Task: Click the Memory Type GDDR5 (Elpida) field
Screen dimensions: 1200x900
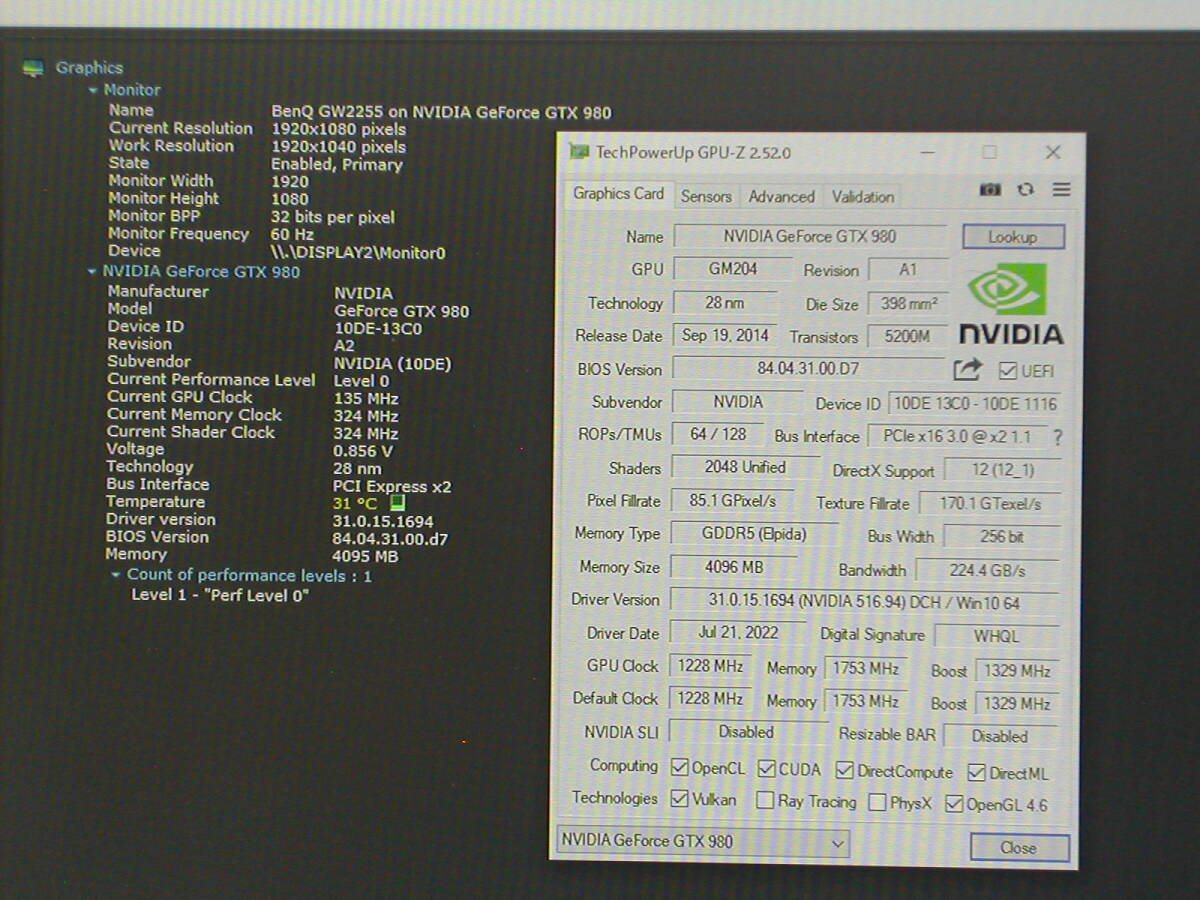Action: 754,534
